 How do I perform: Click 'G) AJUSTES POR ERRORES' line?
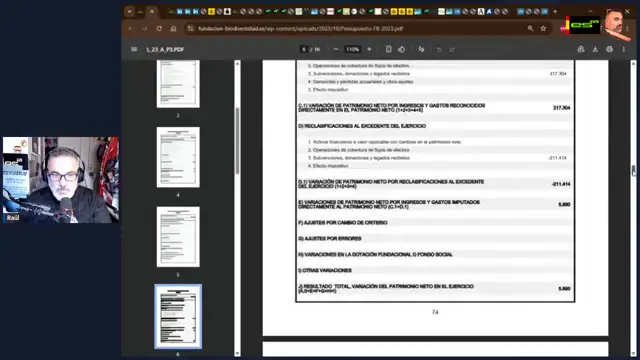pos(330,239)
